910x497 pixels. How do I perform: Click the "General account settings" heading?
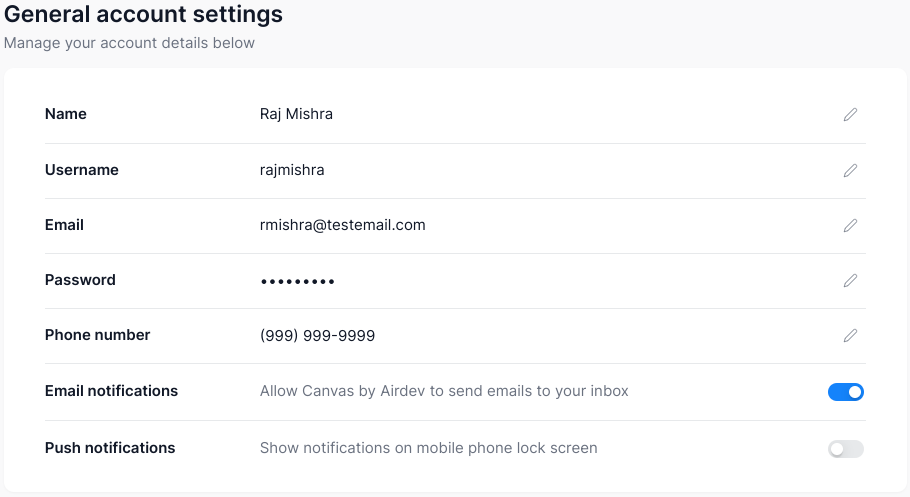(143, 15)
